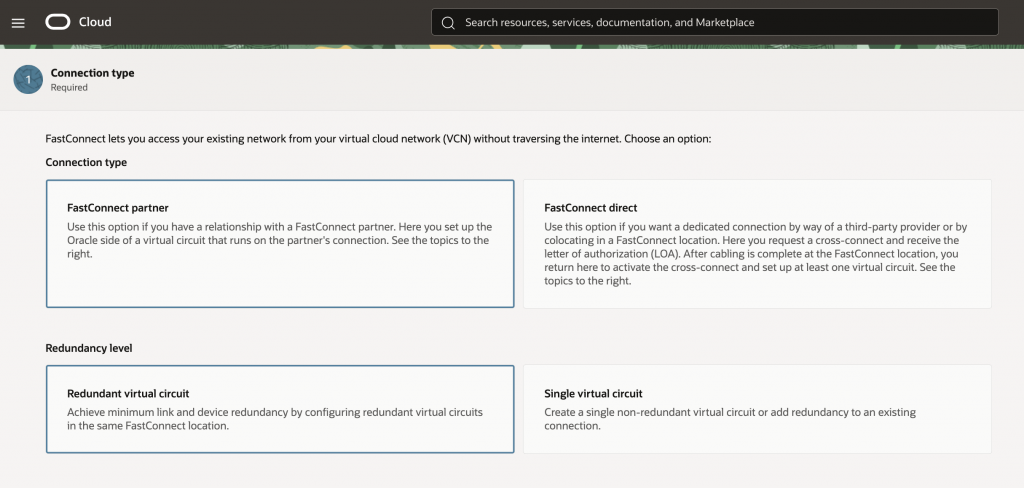Click the Oracle logo icon

point(57,22)
